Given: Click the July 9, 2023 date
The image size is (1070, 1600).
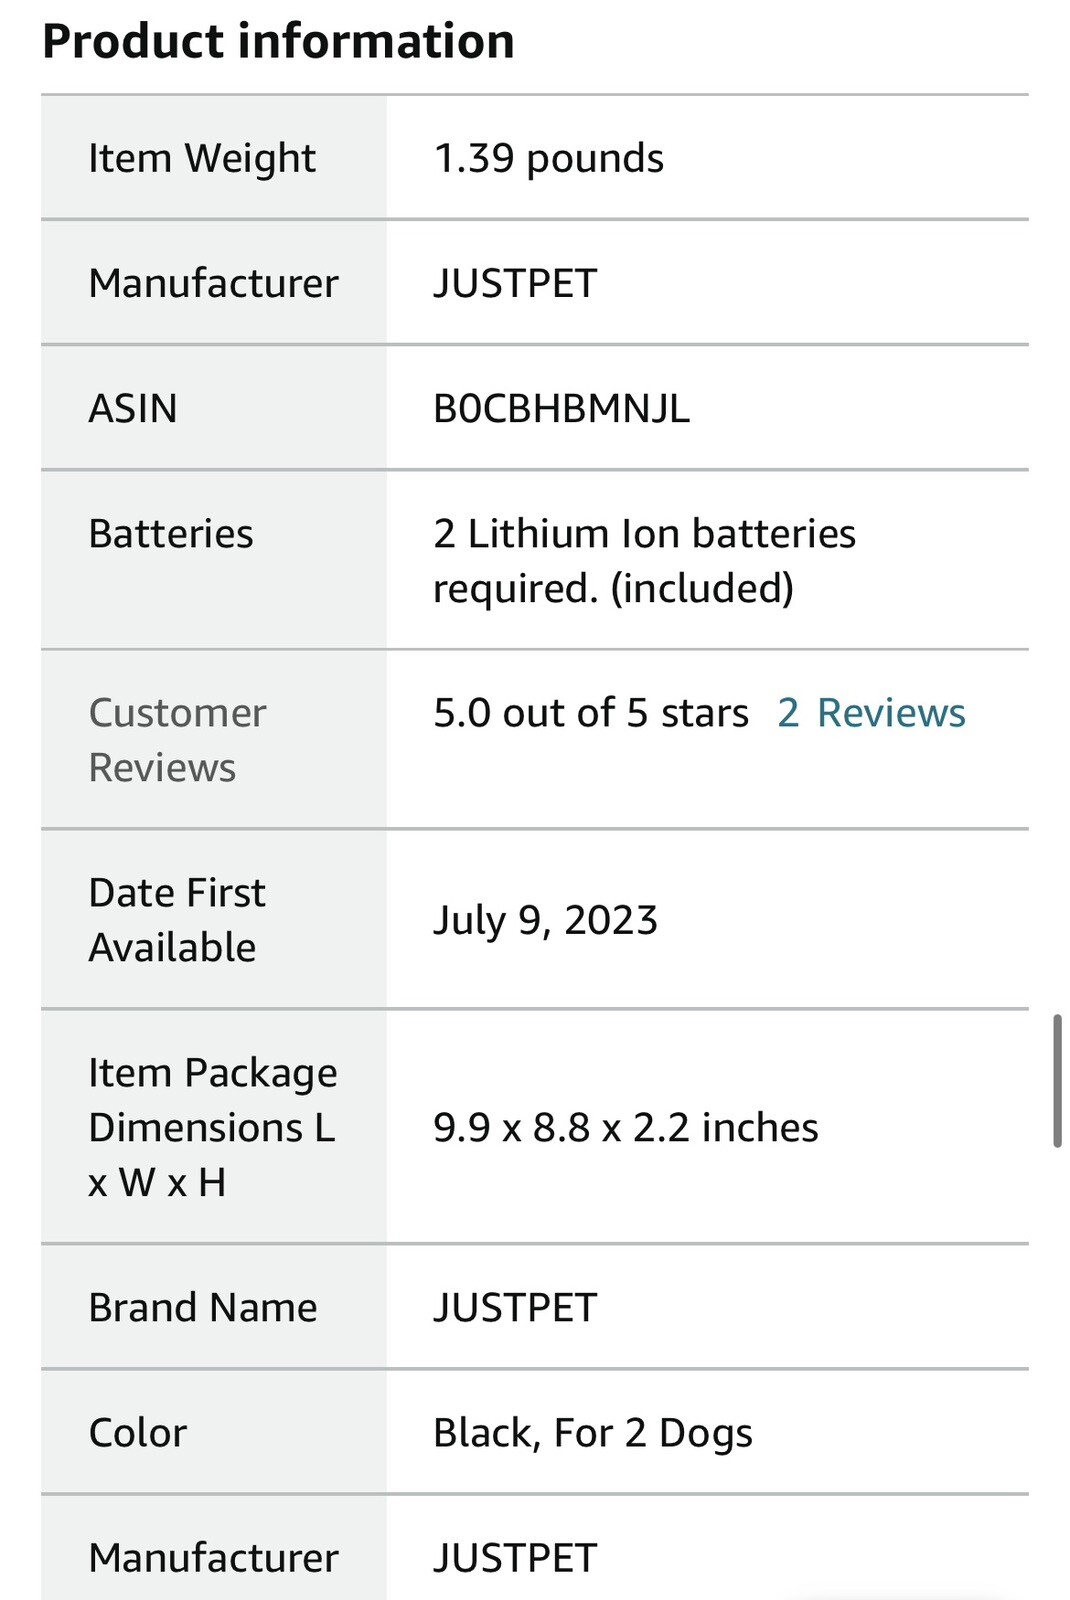Looking at the screenshot, I should tap(545, 921).
